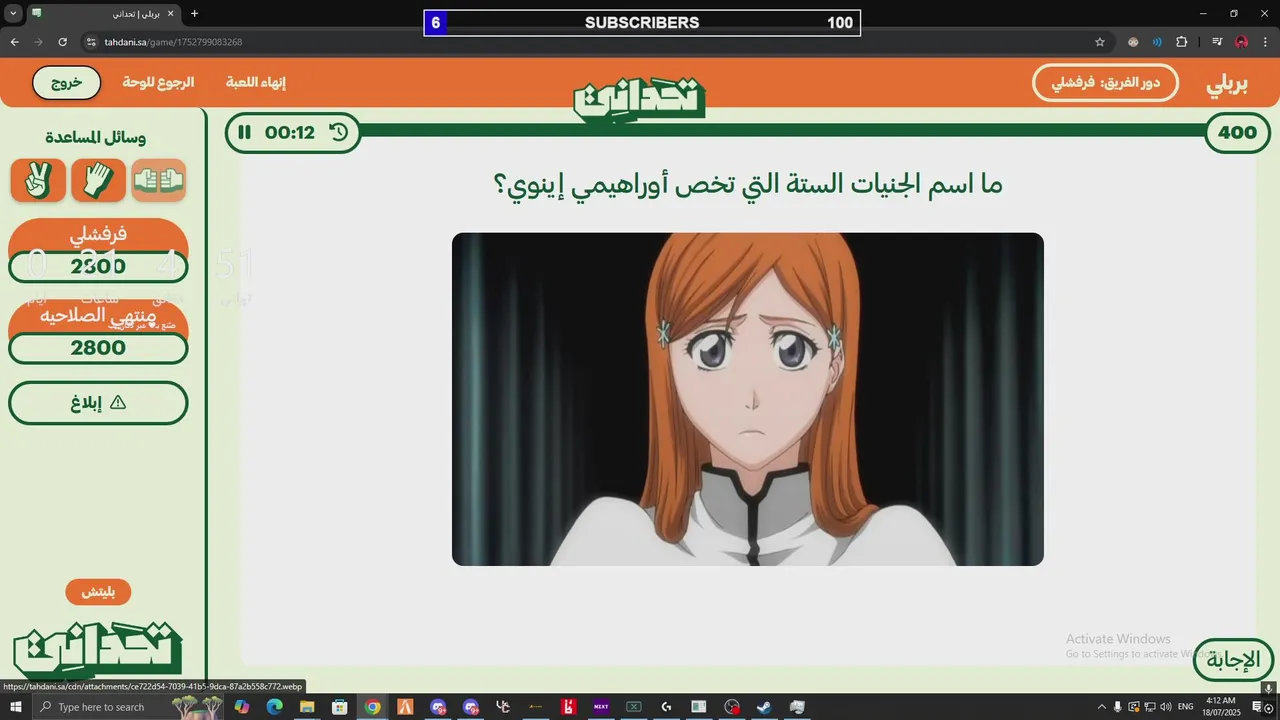The image size is (1280, 720).
Task: Open File Explorer from the taskbar
Action: pos(307,707)
